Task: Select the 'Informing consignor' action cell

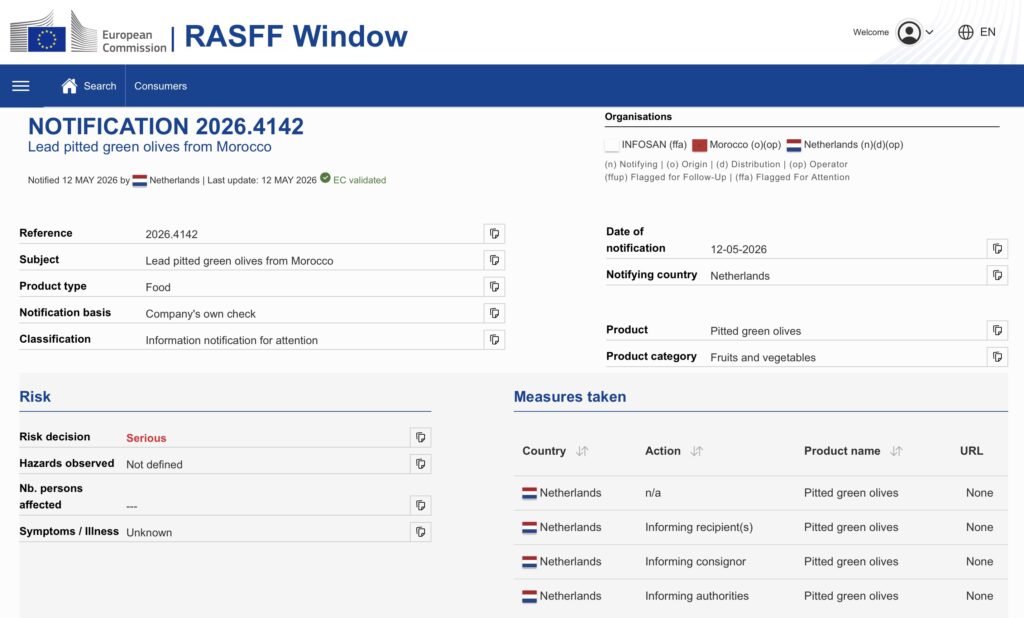Action: [x=696, y=561]
